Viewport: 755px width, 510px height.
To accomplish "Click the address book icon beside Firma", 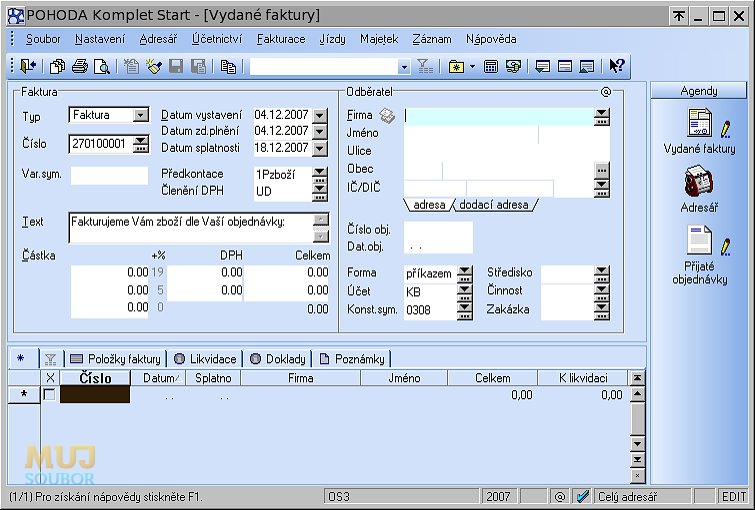I will pyautogui.click(x=387, y=116).
